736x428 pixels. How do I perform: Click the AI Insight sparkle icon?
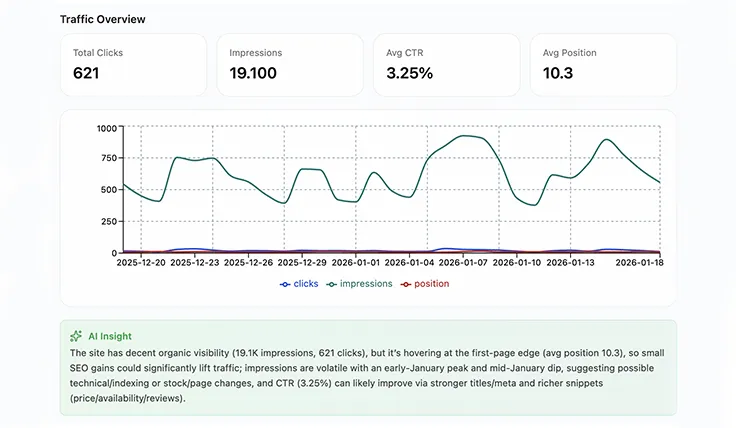(76, 337)
